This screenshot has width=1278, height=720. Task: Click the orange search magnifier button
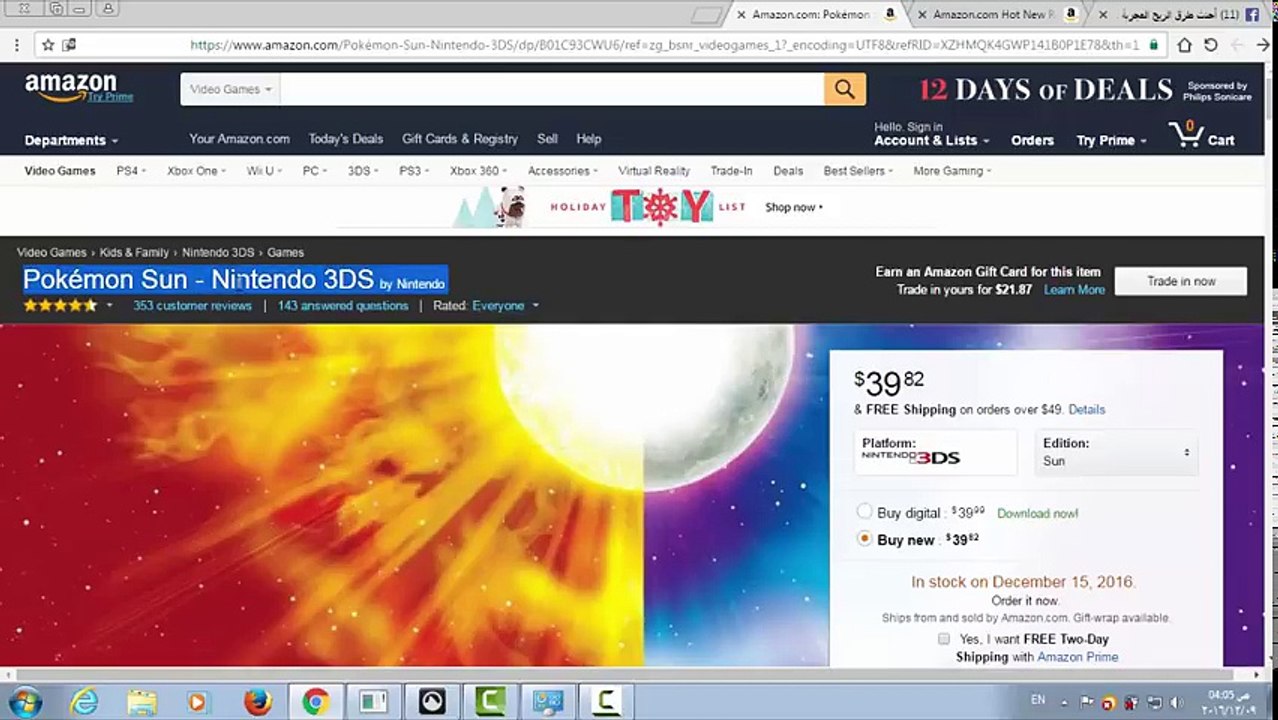click(845, 89)
